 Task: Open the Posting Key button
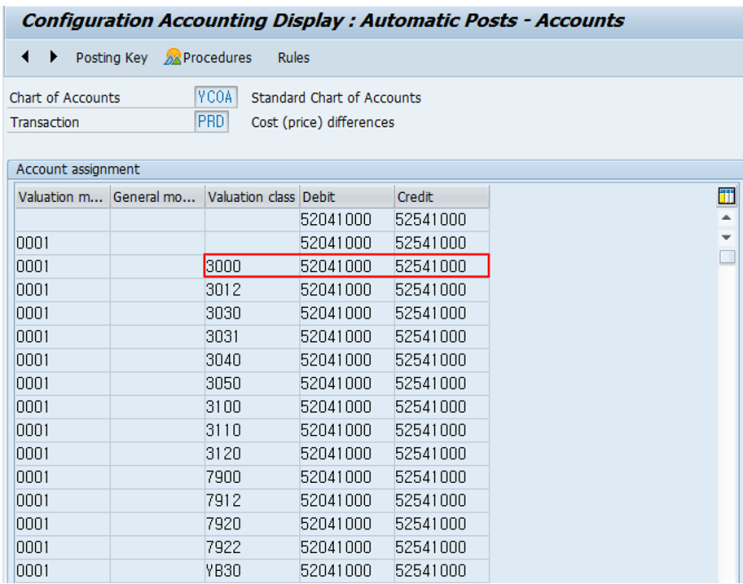tap(112, 58)
